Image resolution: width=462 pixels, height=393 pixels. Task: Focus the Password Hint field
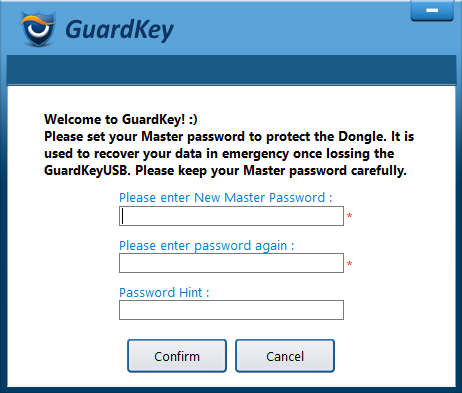tap(231, 310)
